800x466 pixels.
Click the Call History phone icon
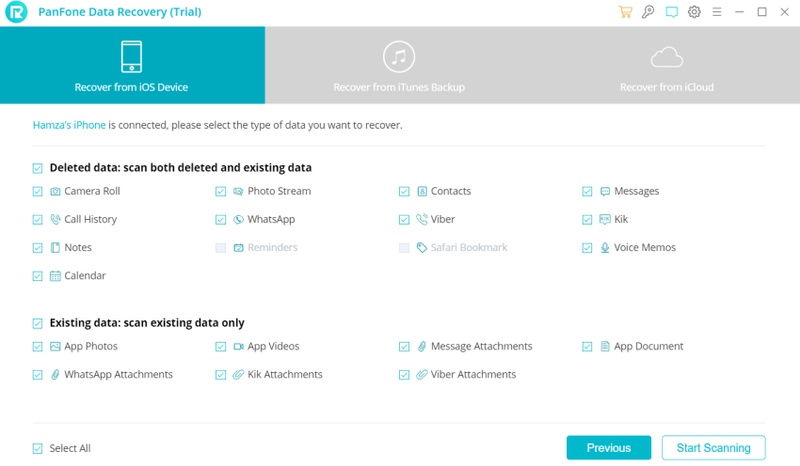tap(55, 219)
